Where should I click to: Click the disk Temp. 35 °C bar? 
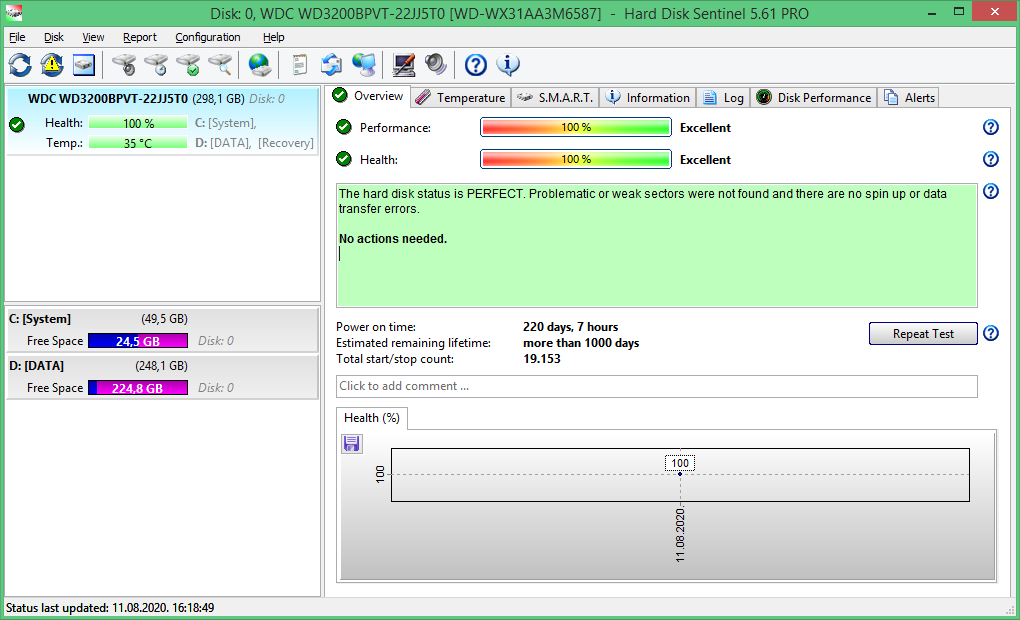[138, 142]
